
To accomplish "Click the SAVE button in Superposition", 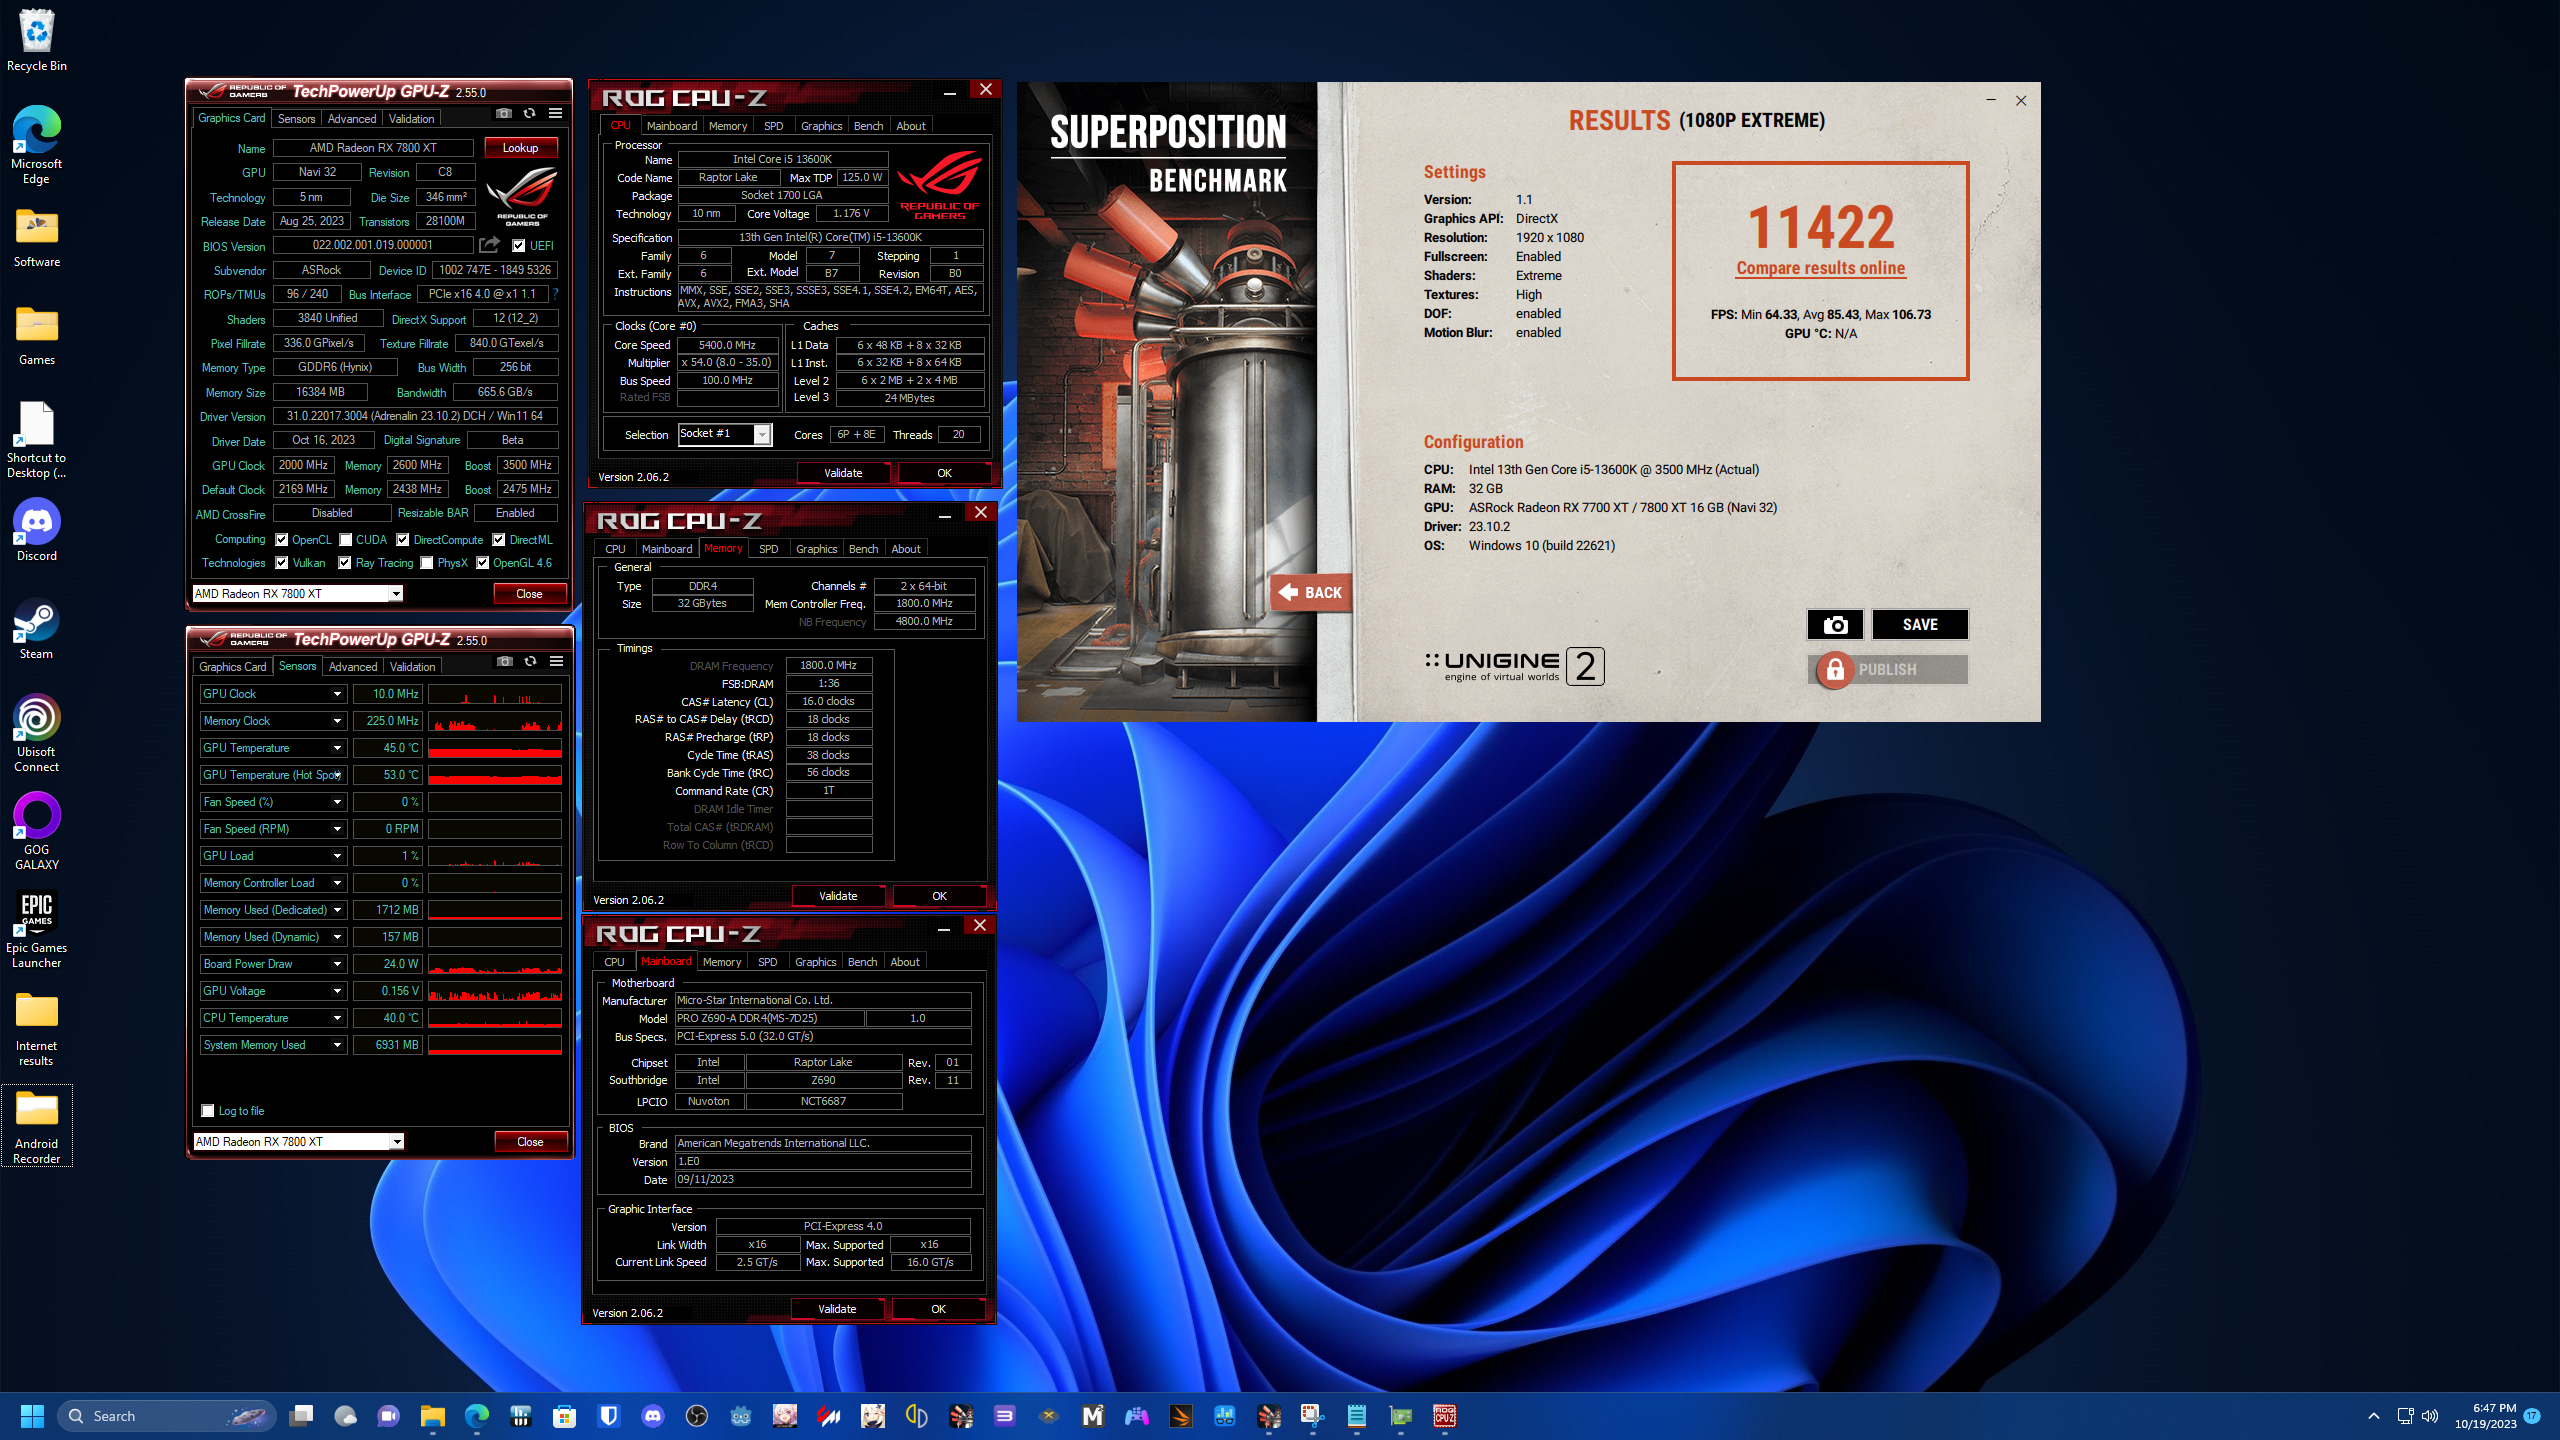I will point(1920,625).
